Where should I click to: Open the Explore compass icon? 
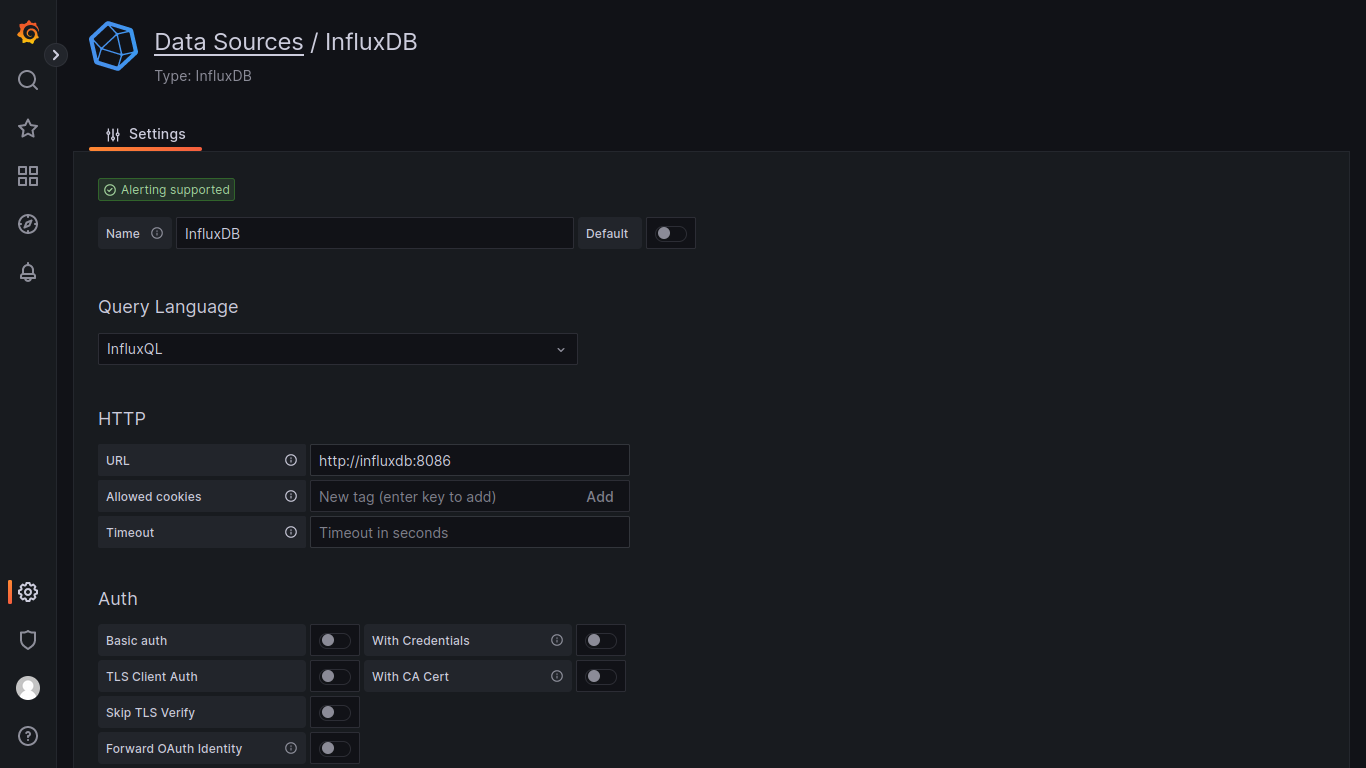[x=28, y=224]
